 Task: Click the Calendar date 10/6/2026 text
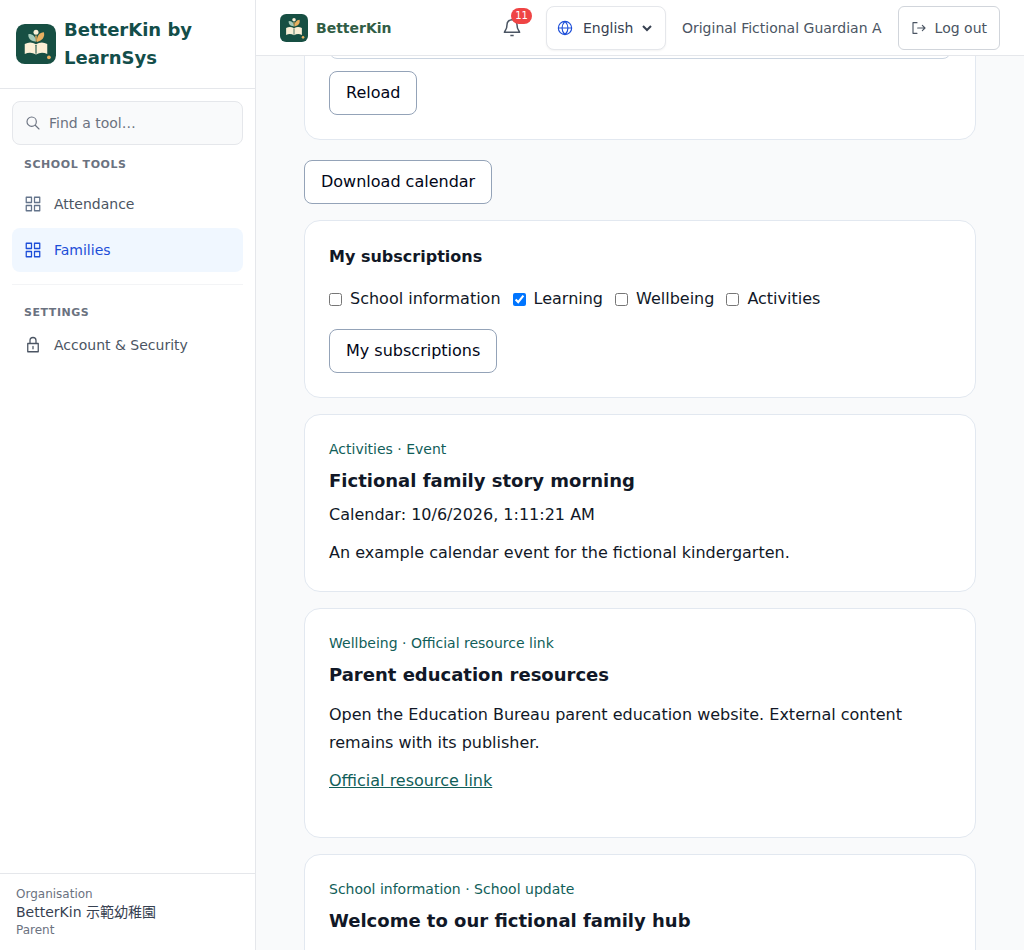[x=462, y=515]
